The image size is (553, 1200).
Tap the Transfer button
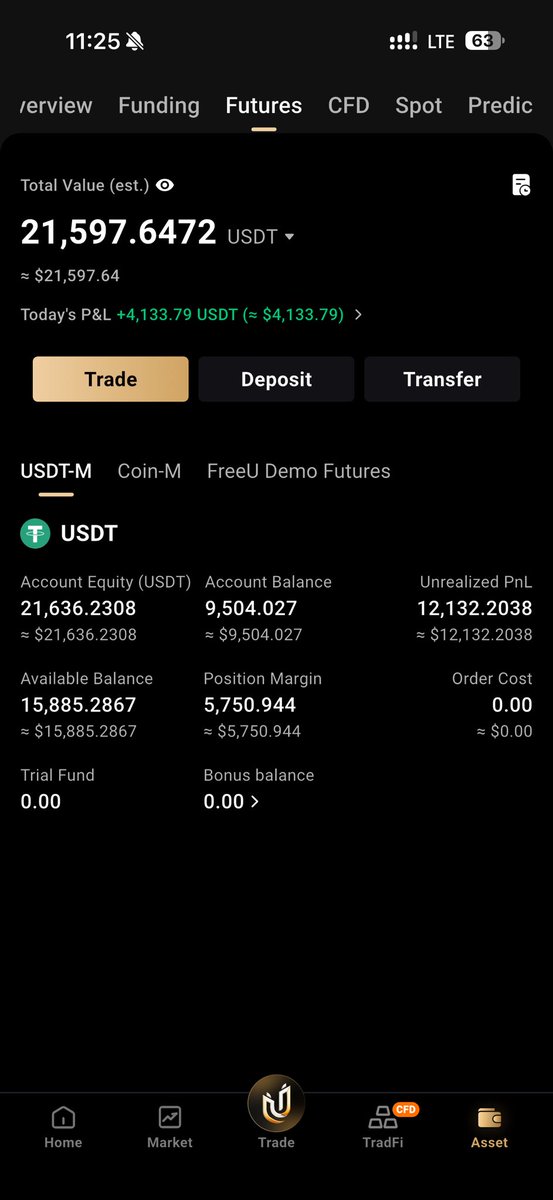442,379
